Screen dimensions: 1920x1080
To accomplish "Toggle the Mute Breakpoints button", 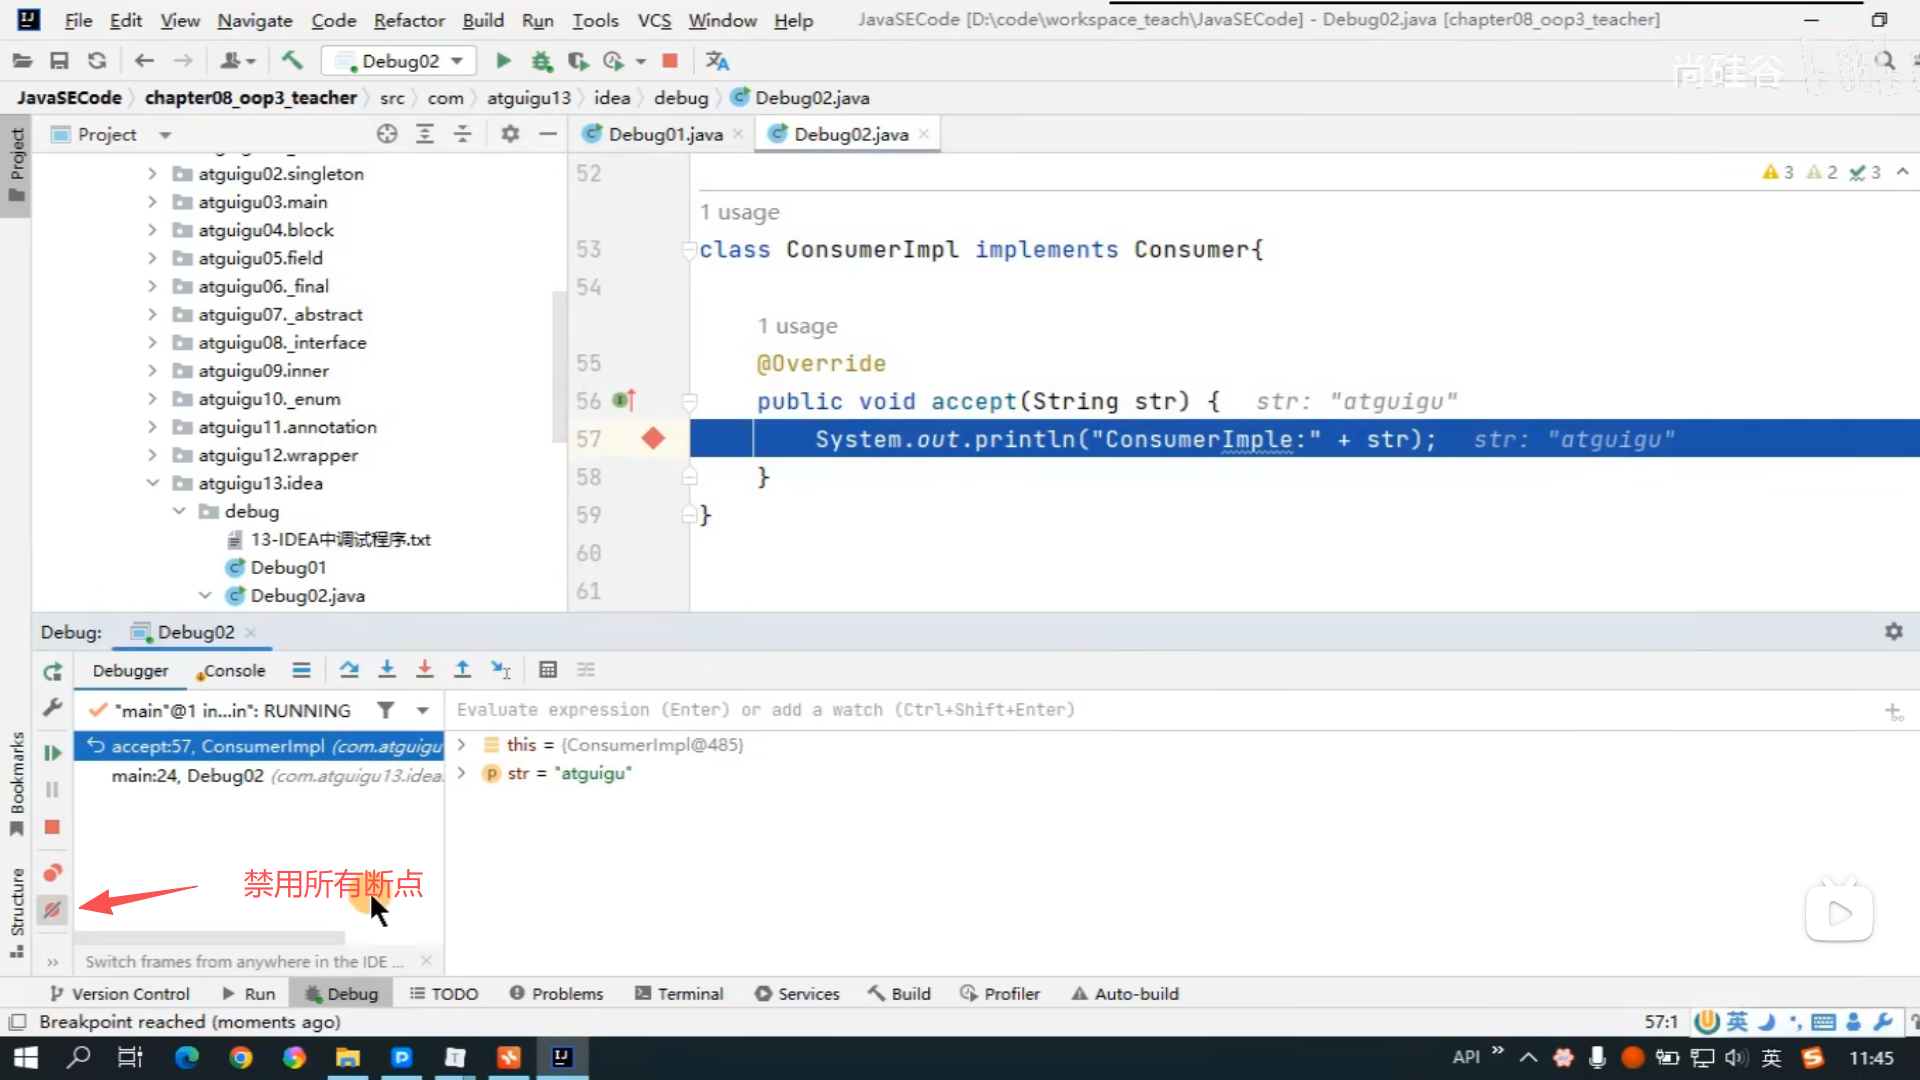I will (53, 910).
